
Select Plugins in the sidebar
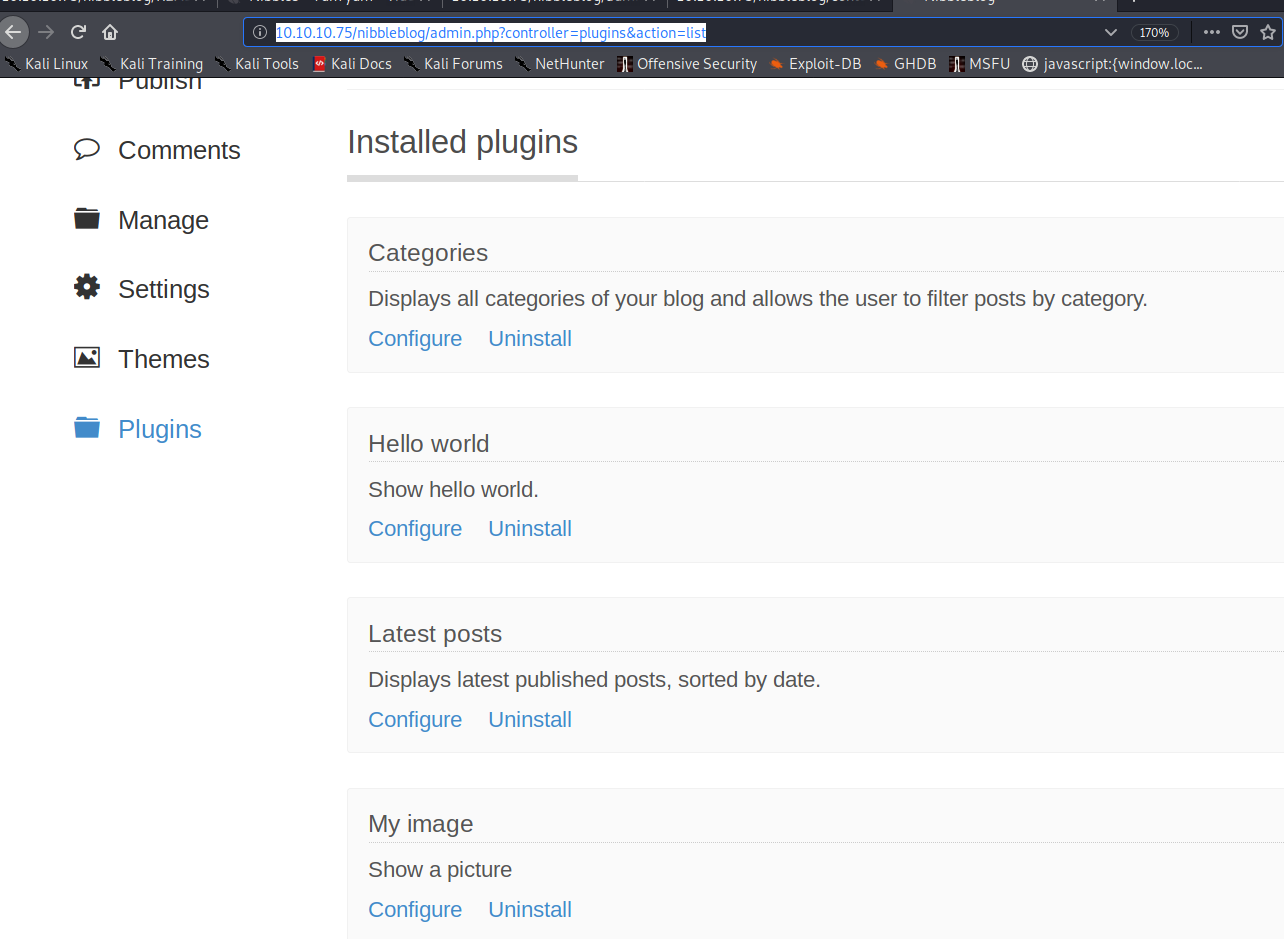159,429
